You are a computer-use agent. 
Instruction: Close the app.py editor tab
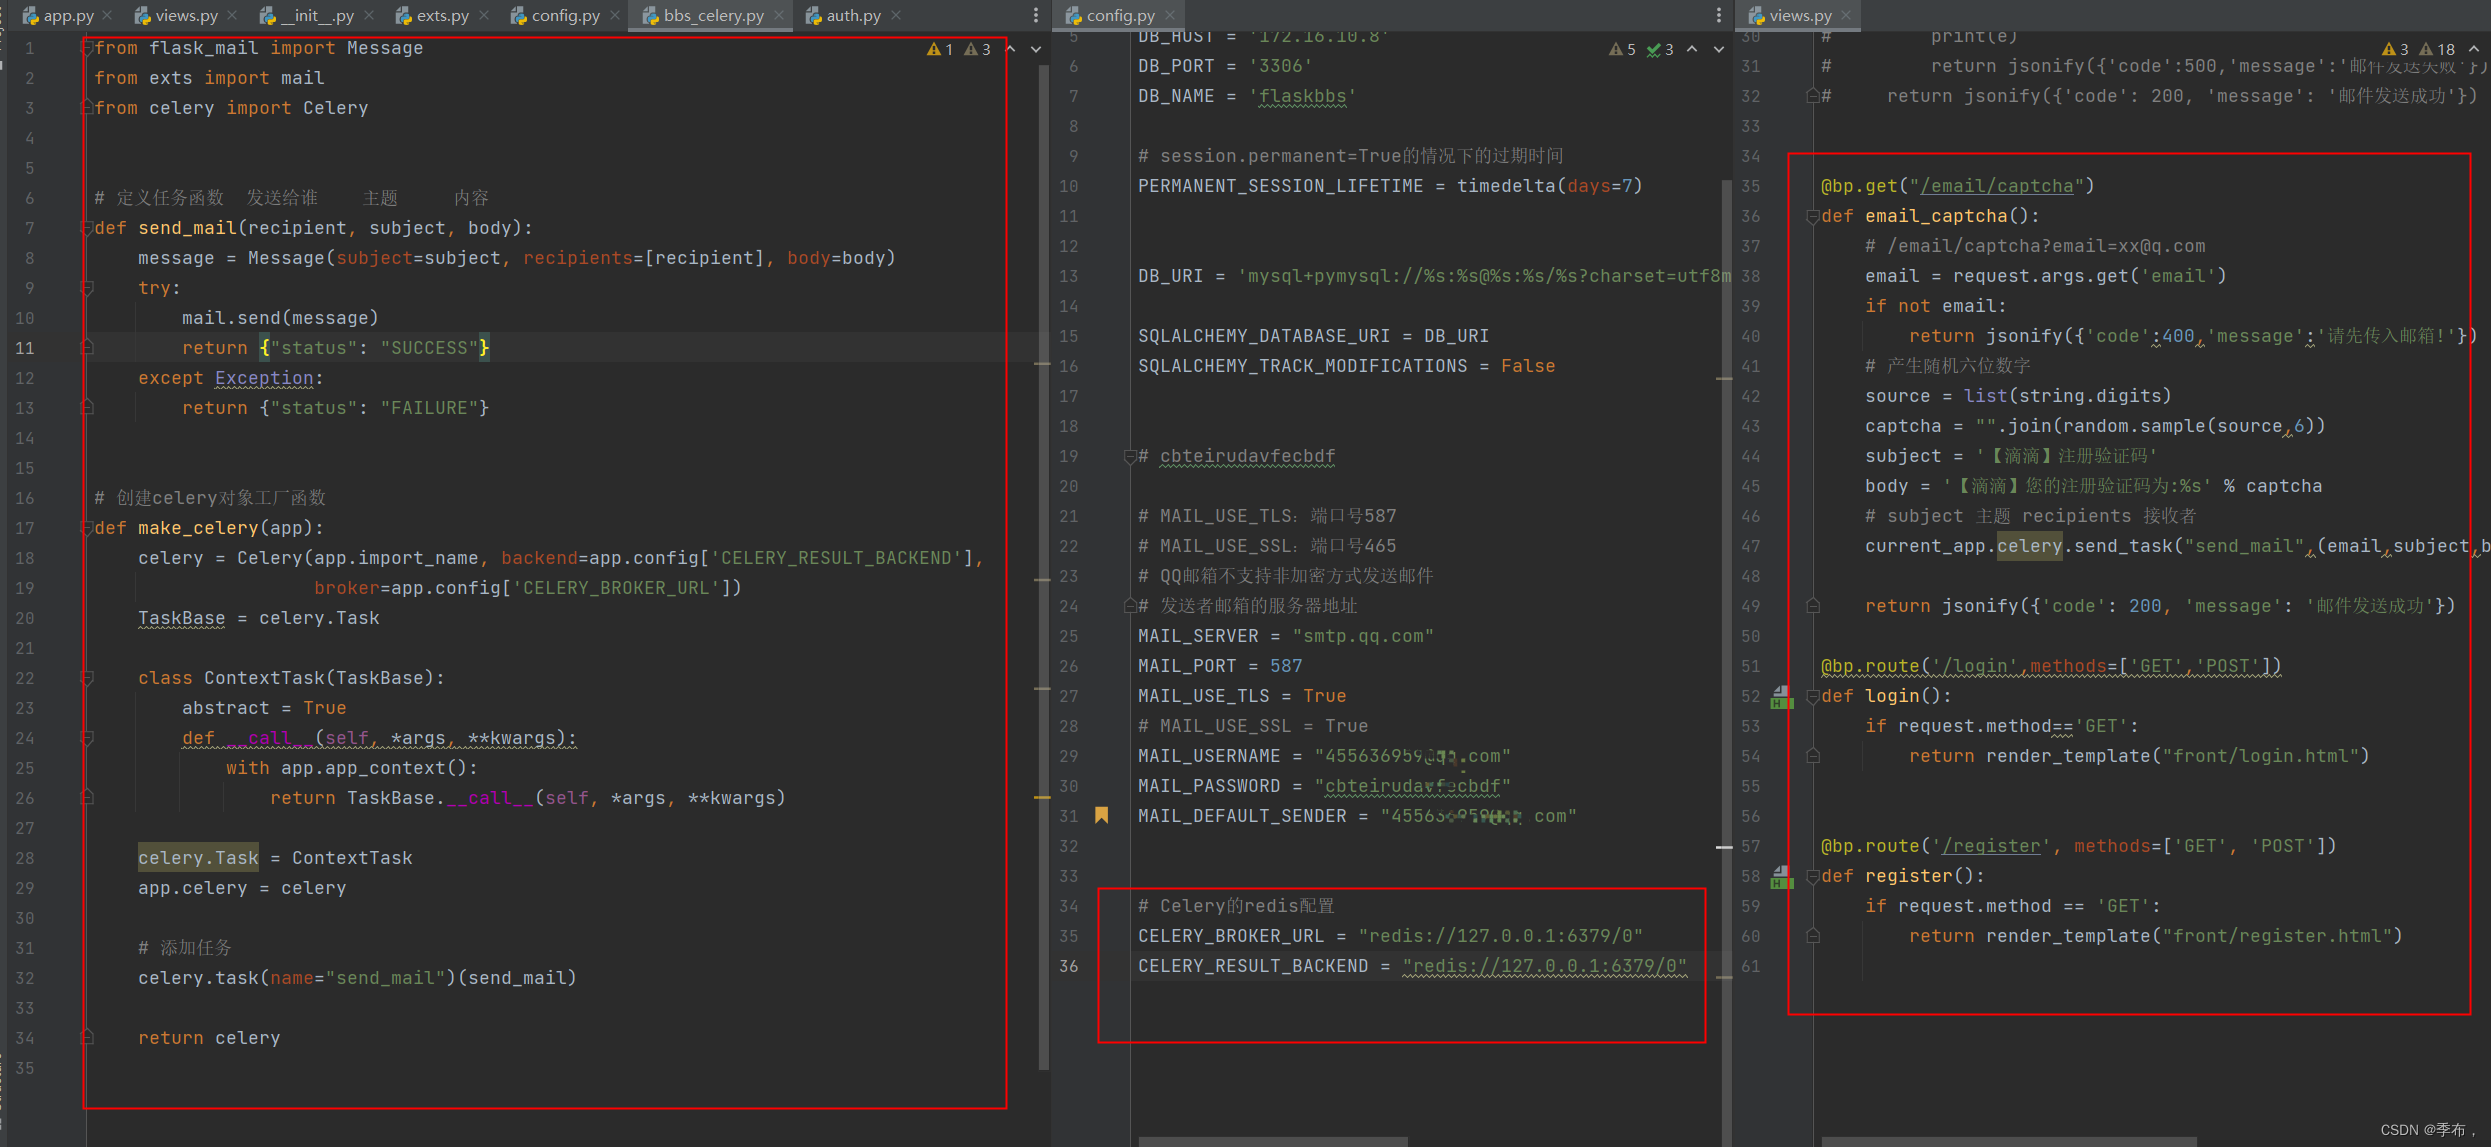(108, 15)
